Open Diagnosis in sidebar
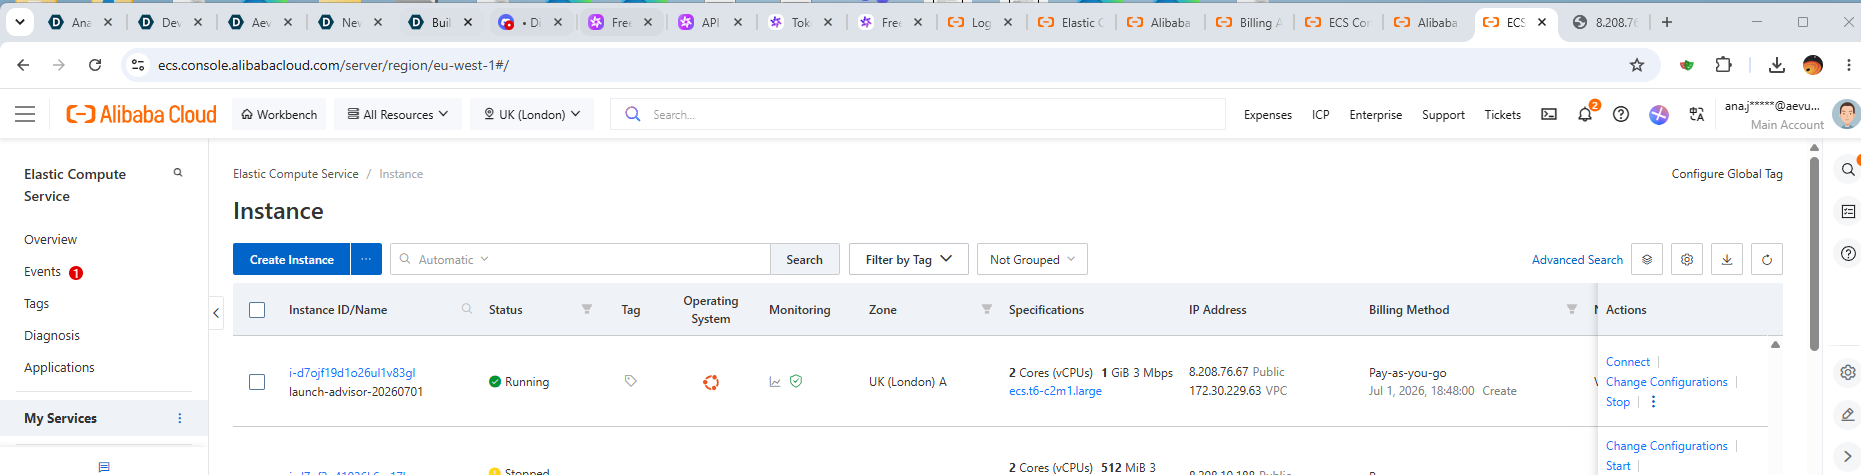Viewport: 1861px width, 475px height. click(x=52, y=335)
